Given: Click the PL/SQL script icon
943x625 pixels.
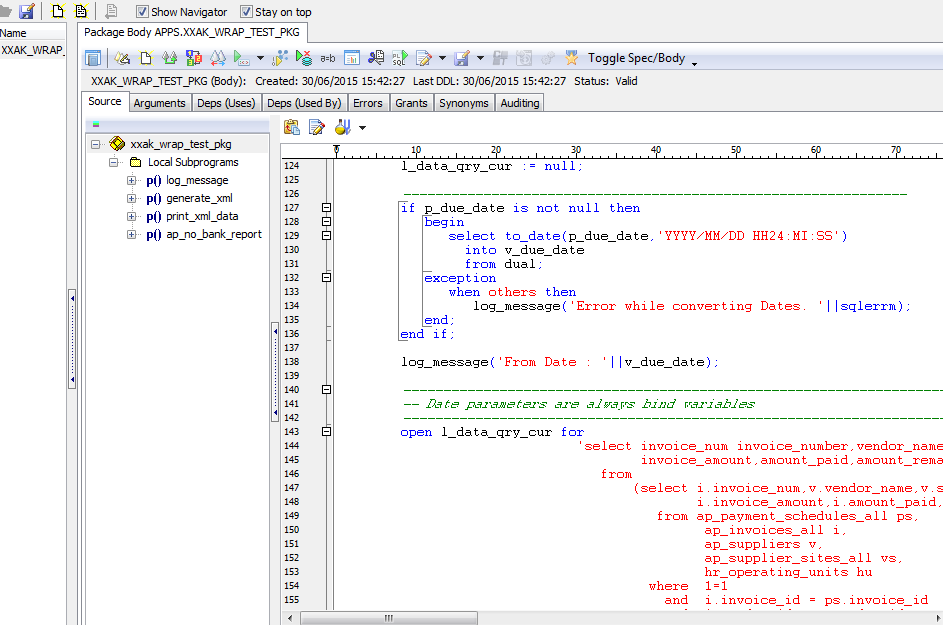Looking at the screenshot, I should point(400,58).
